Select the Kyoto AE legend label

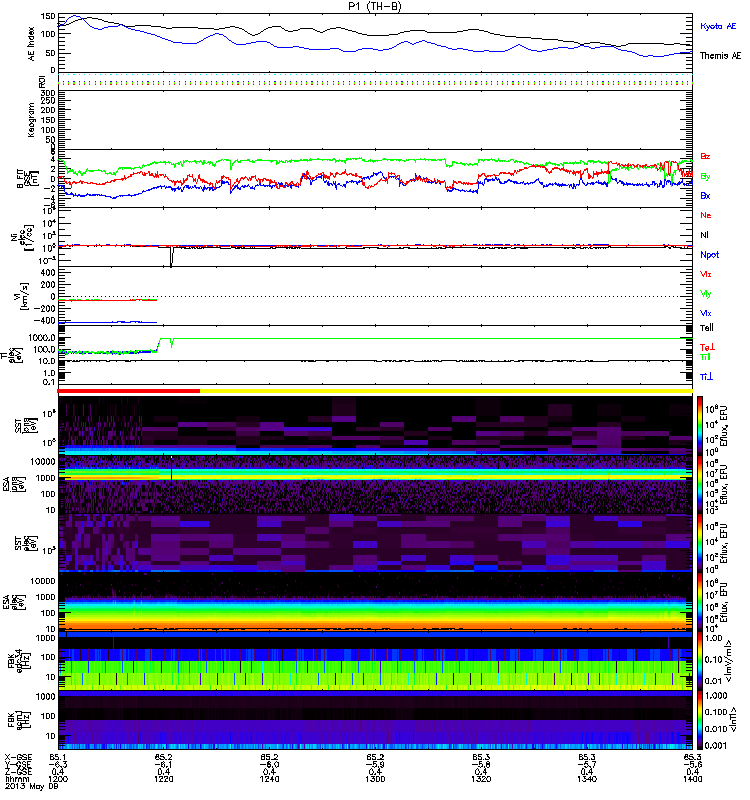click(x=717, y=25)
